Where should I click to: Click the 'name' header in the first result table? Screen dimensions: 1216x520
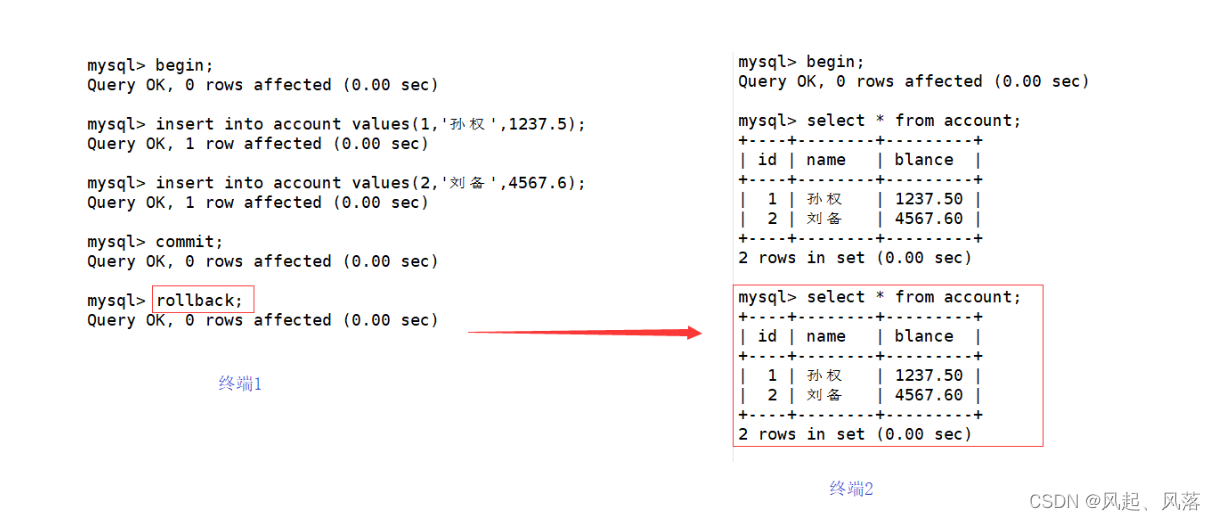pyautogui.click(x=825, y=160)
